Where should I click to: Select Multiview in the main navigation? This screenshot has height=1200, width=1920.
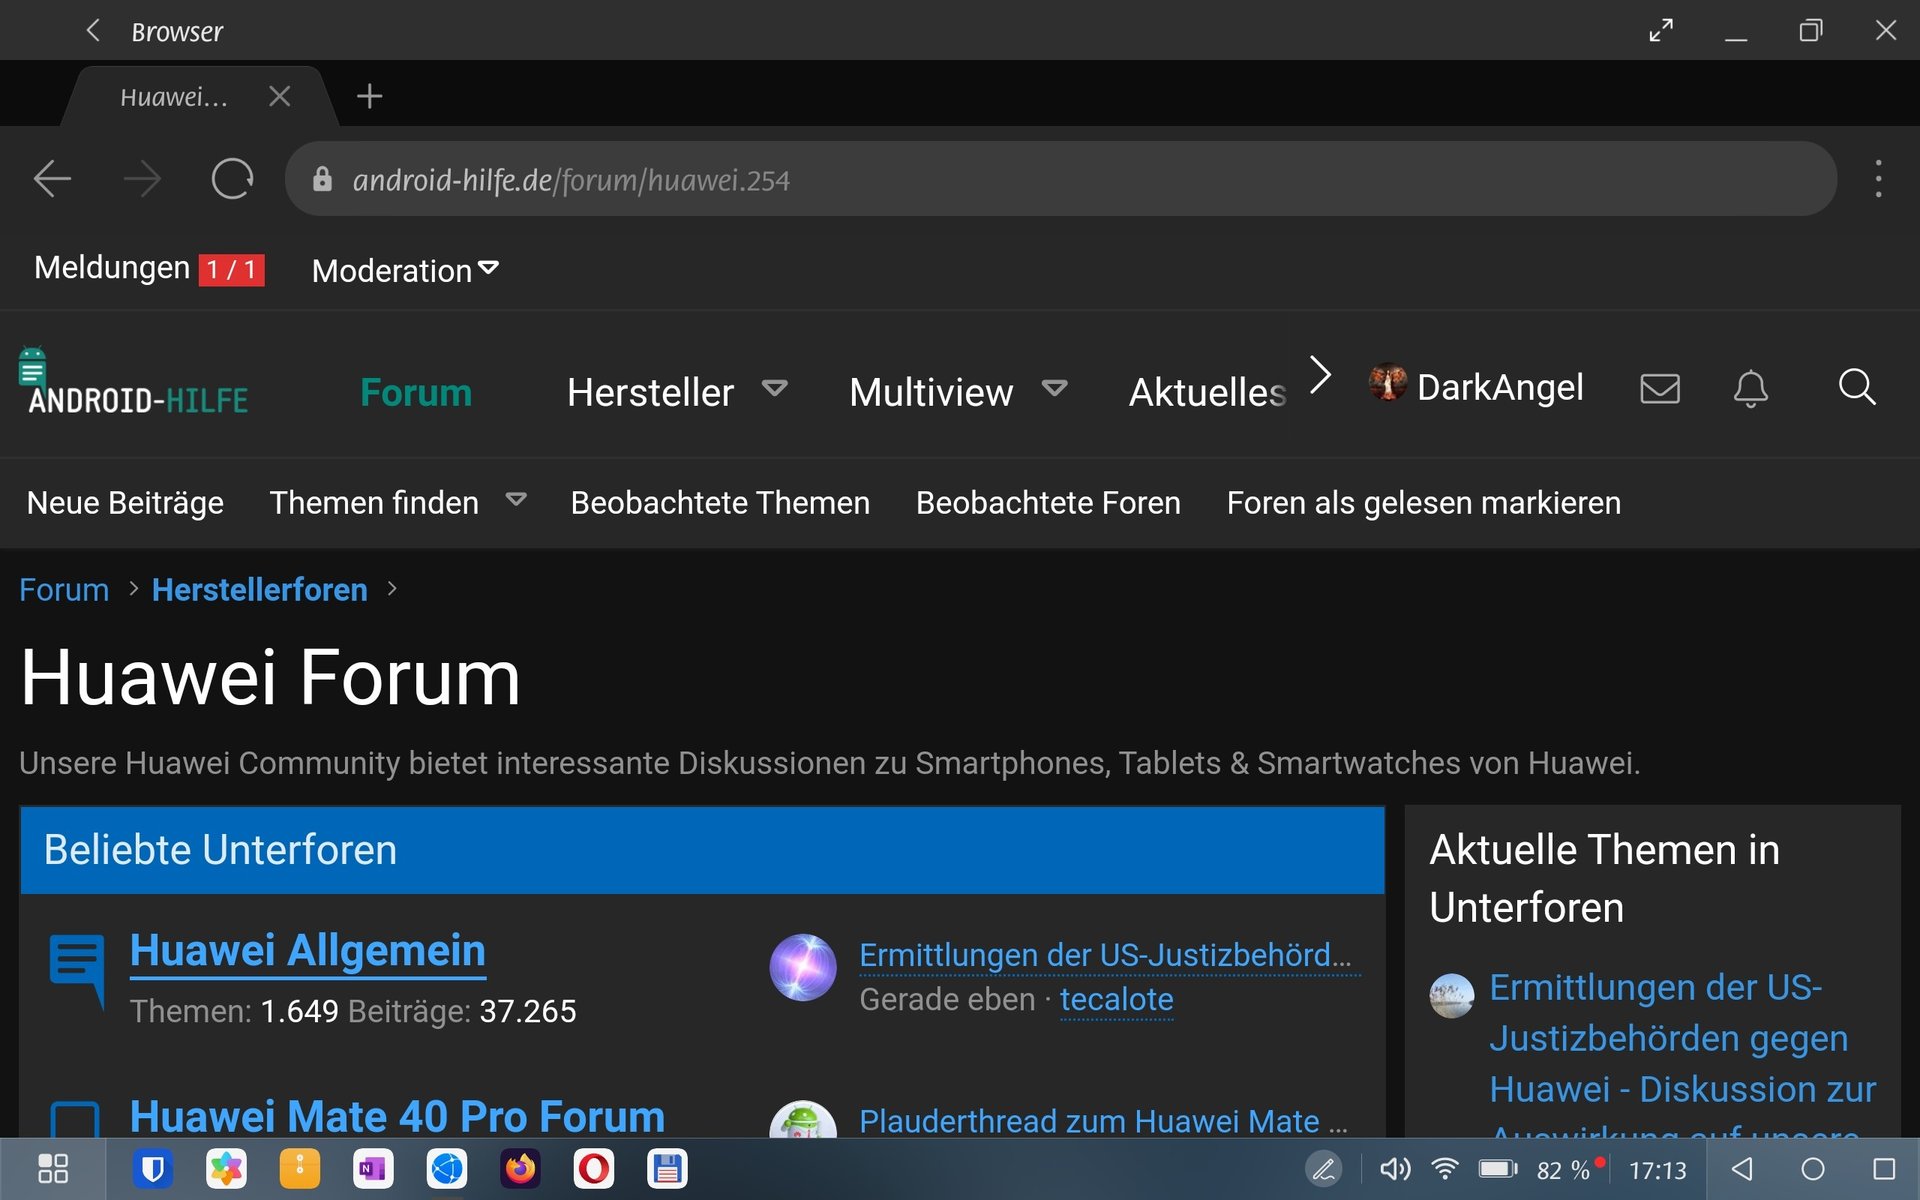tap(931, 392)
